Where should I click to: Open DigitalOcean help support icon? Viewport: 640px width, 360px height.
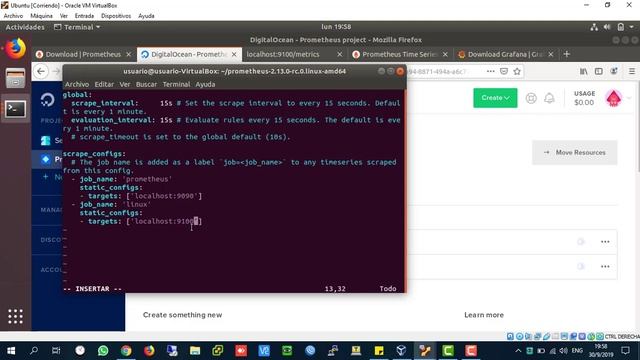[x=531, y=98]
